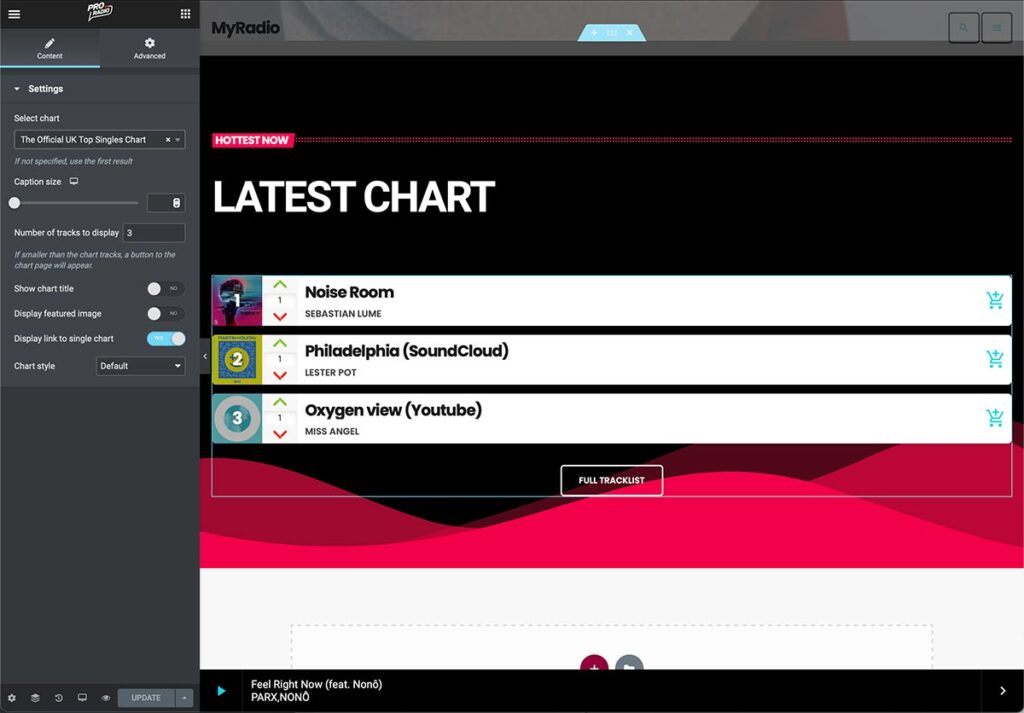Add Noise Room to cart

[x=994, y=300]
